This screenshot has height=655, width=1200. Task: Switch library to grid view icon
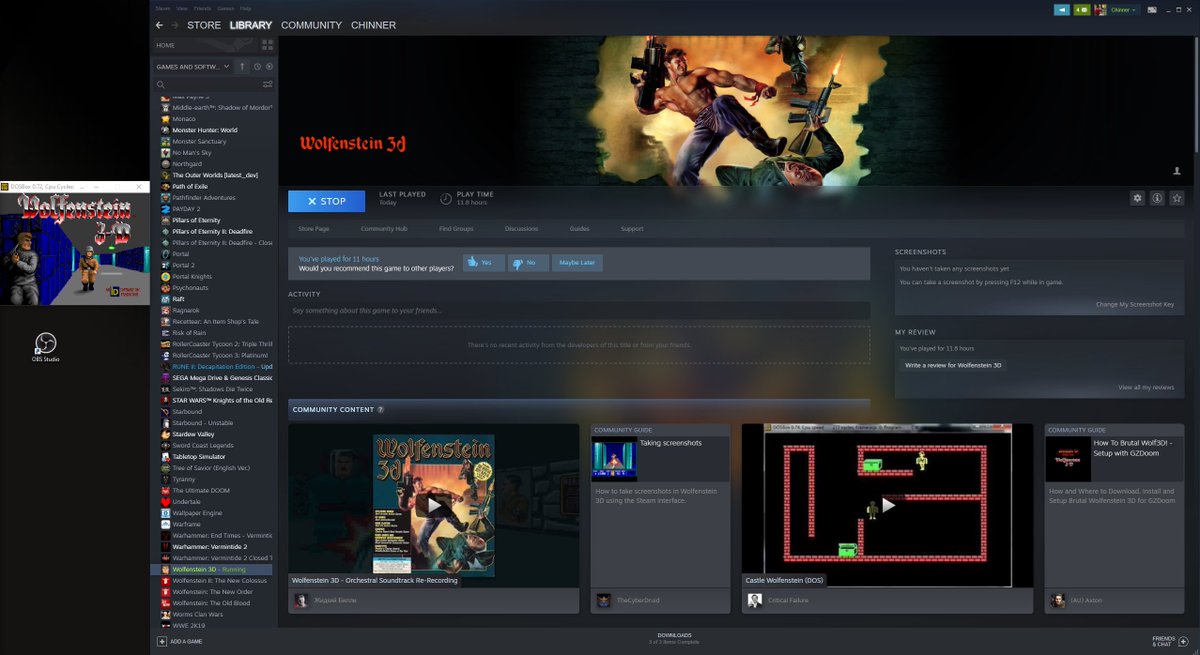coord(267,45)
